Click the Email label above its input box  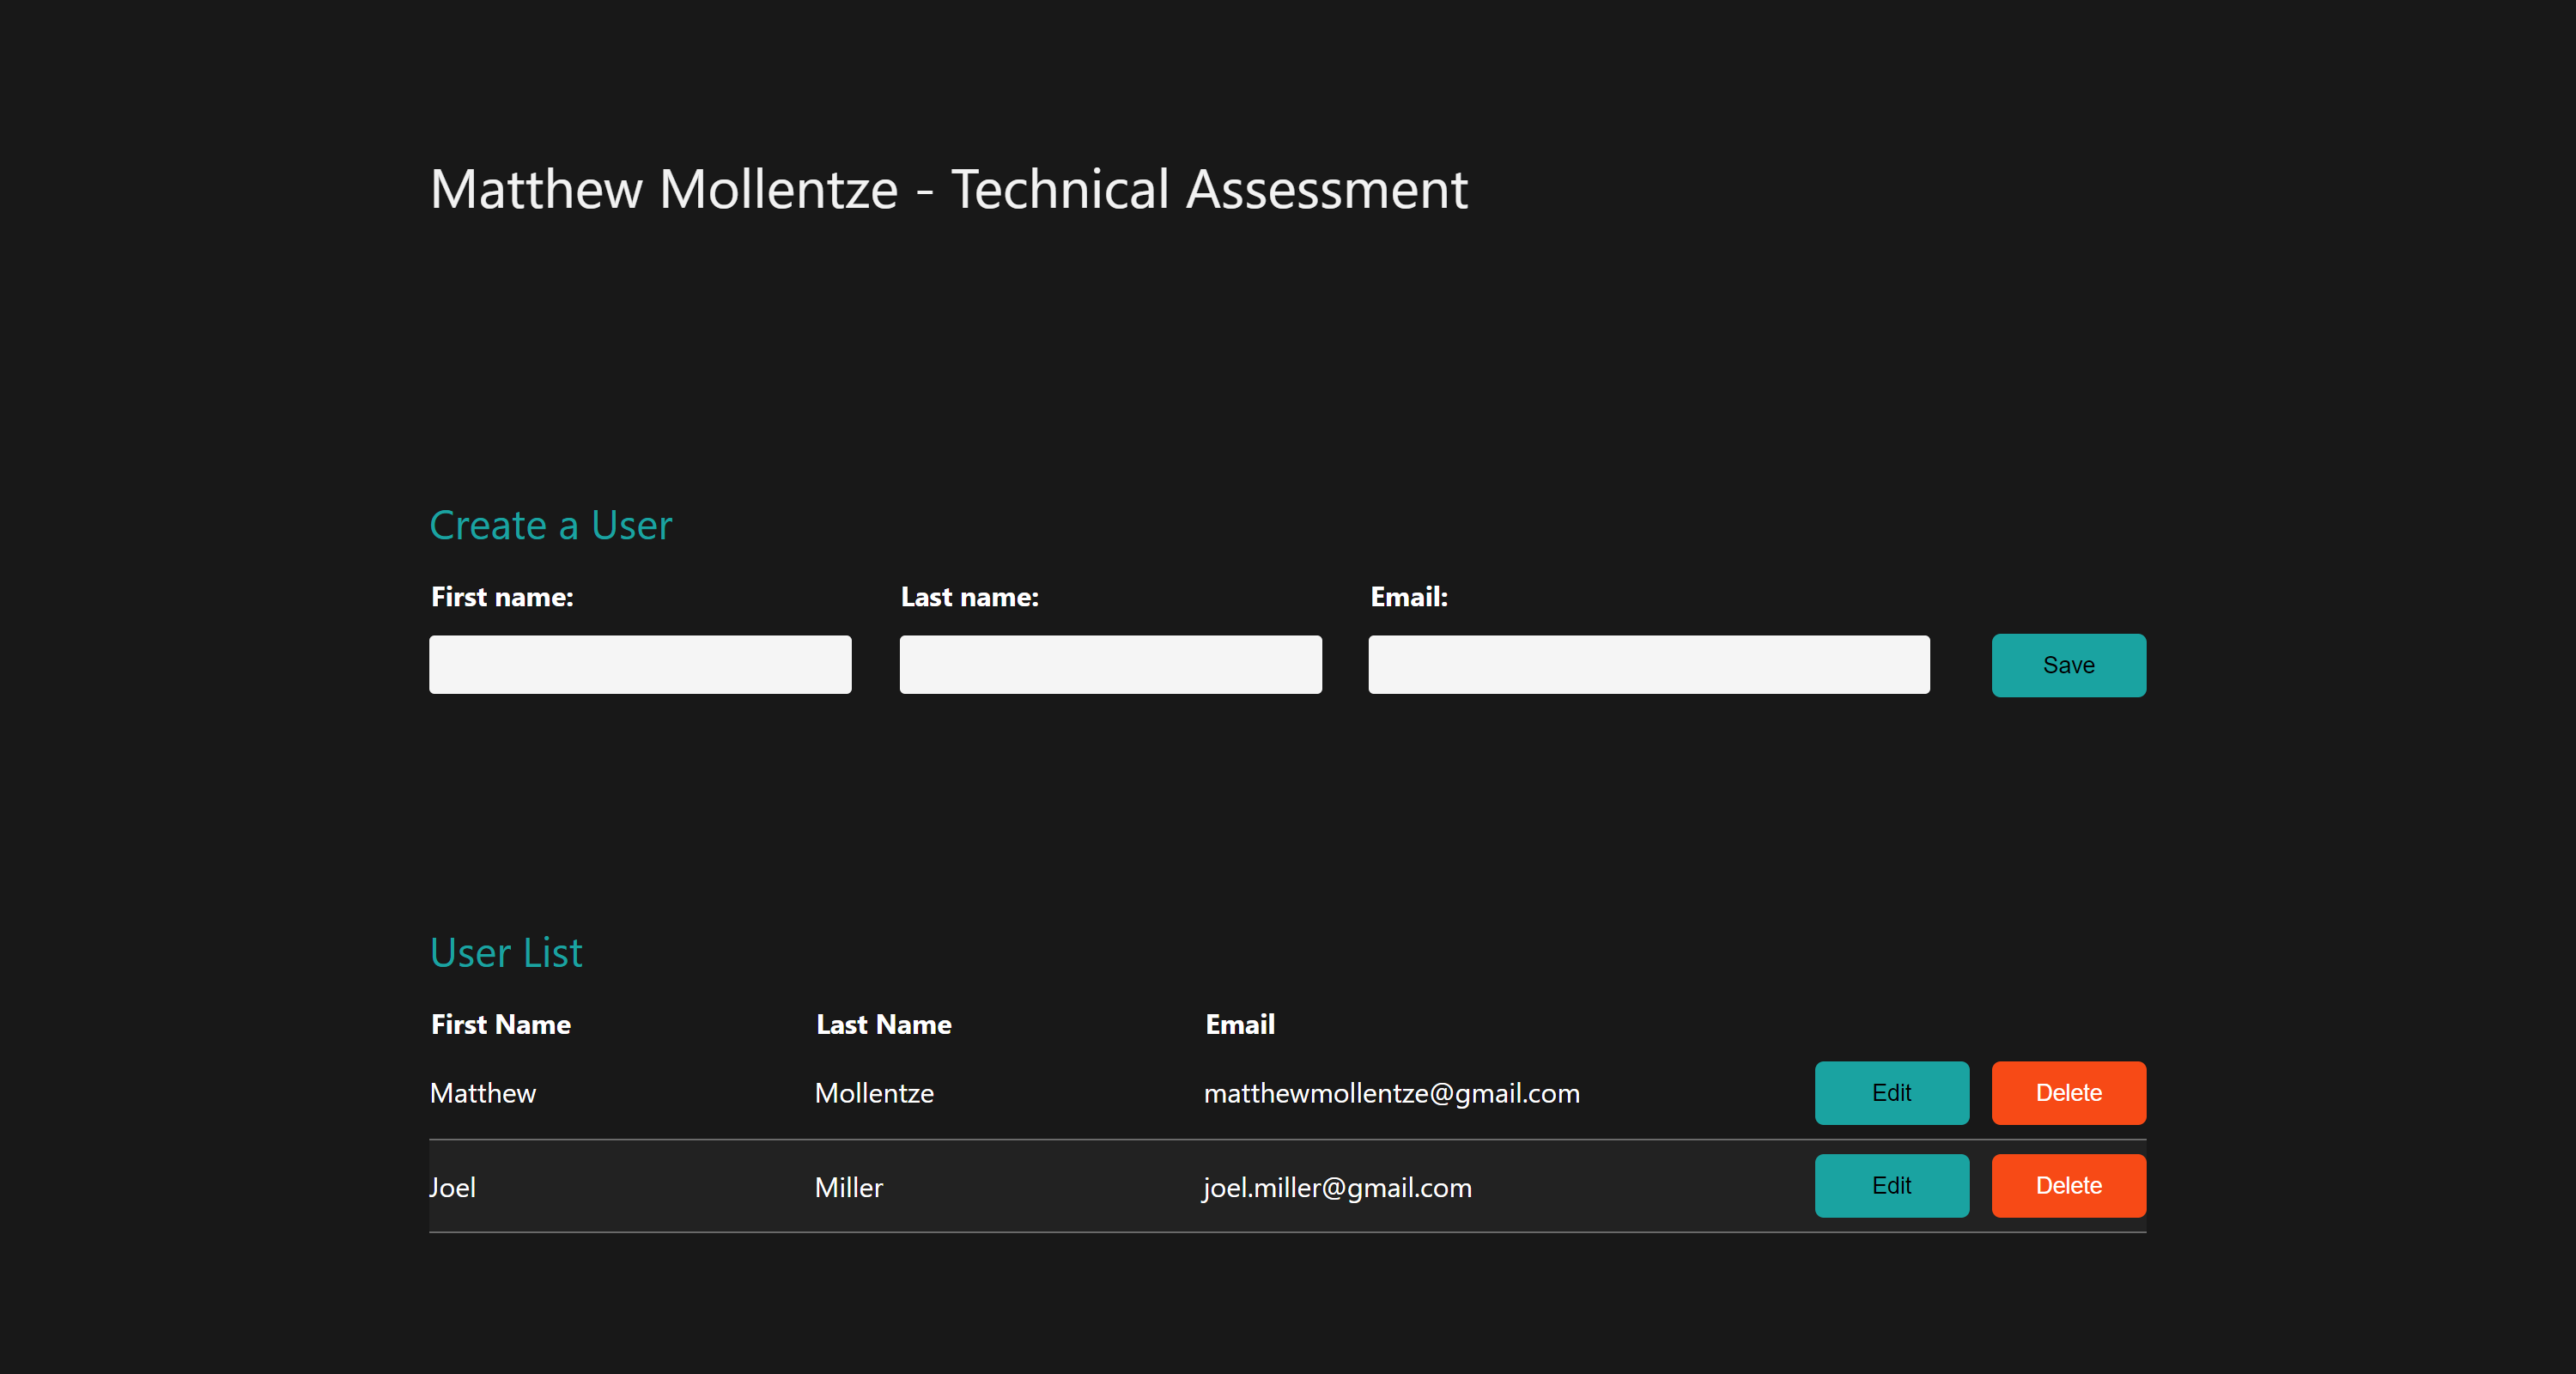1408,596
